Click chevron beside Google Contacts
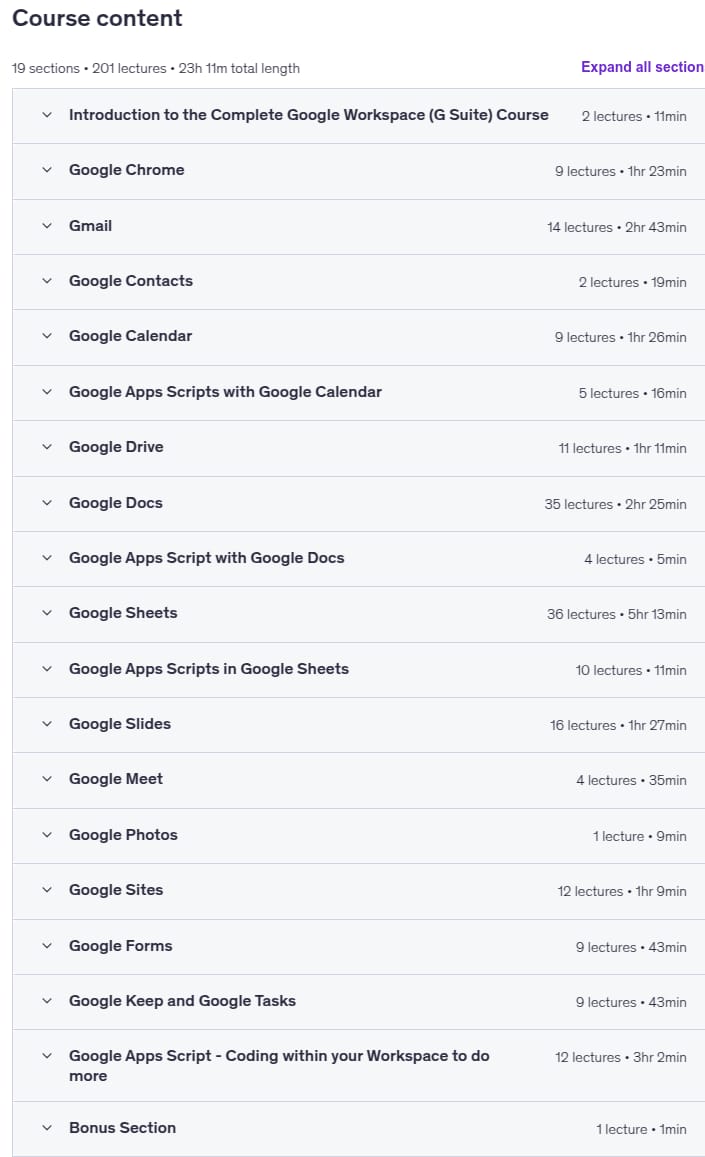The width and height of the screenshot is (705, 1157). 47,281
